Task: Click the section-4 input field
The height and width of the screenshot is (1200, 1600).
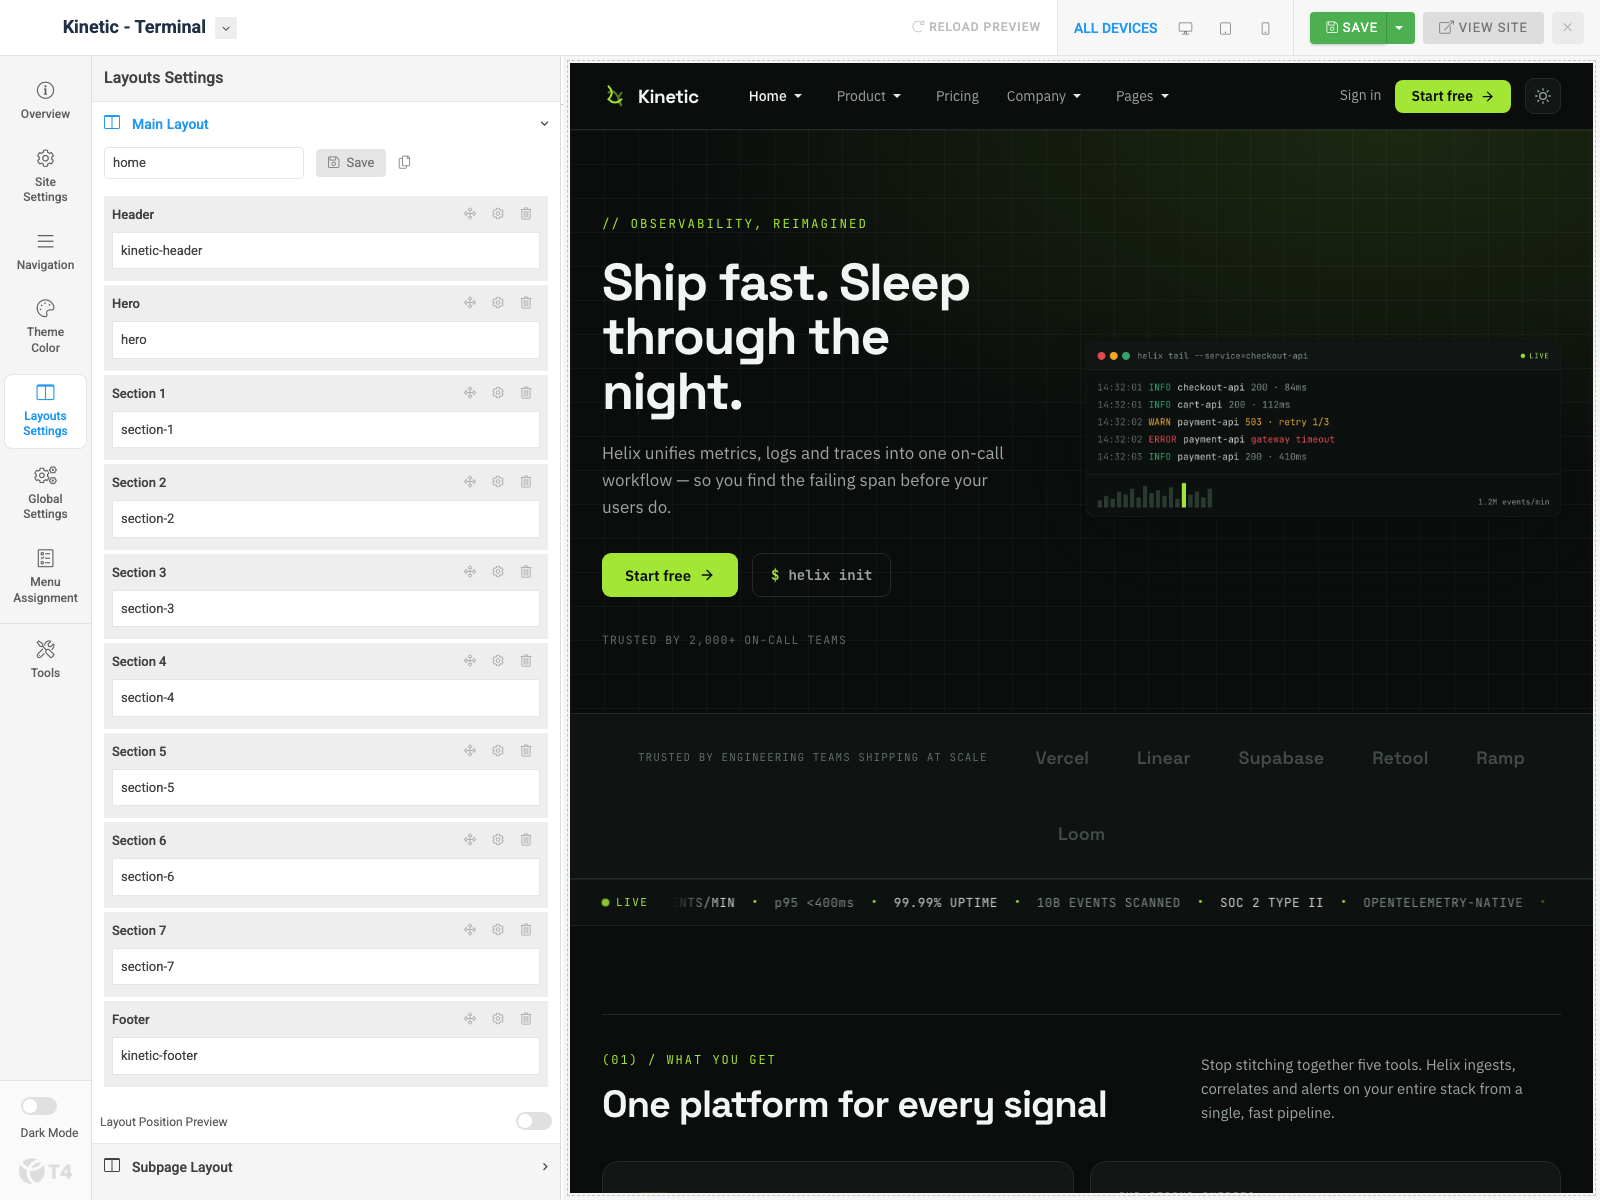Action: tap(326, 698)
